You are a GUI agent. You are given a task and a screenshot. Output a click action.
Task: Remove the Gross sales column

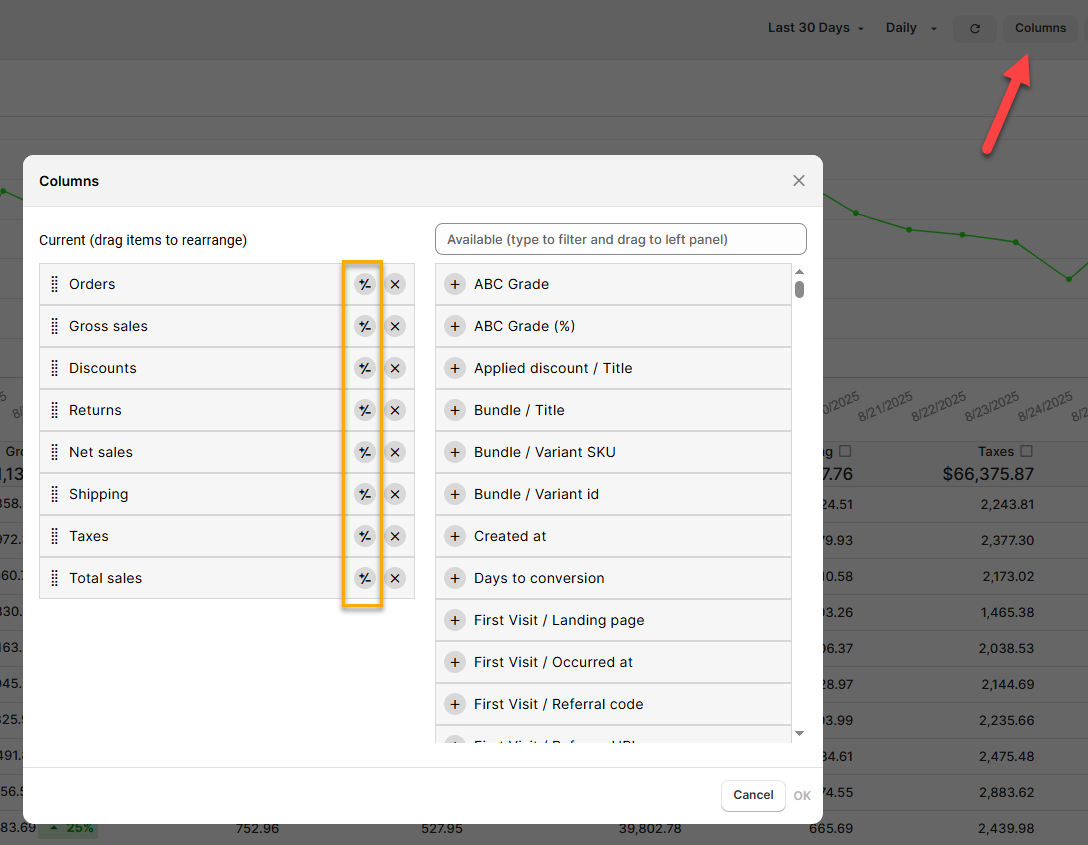click(395, 326)
